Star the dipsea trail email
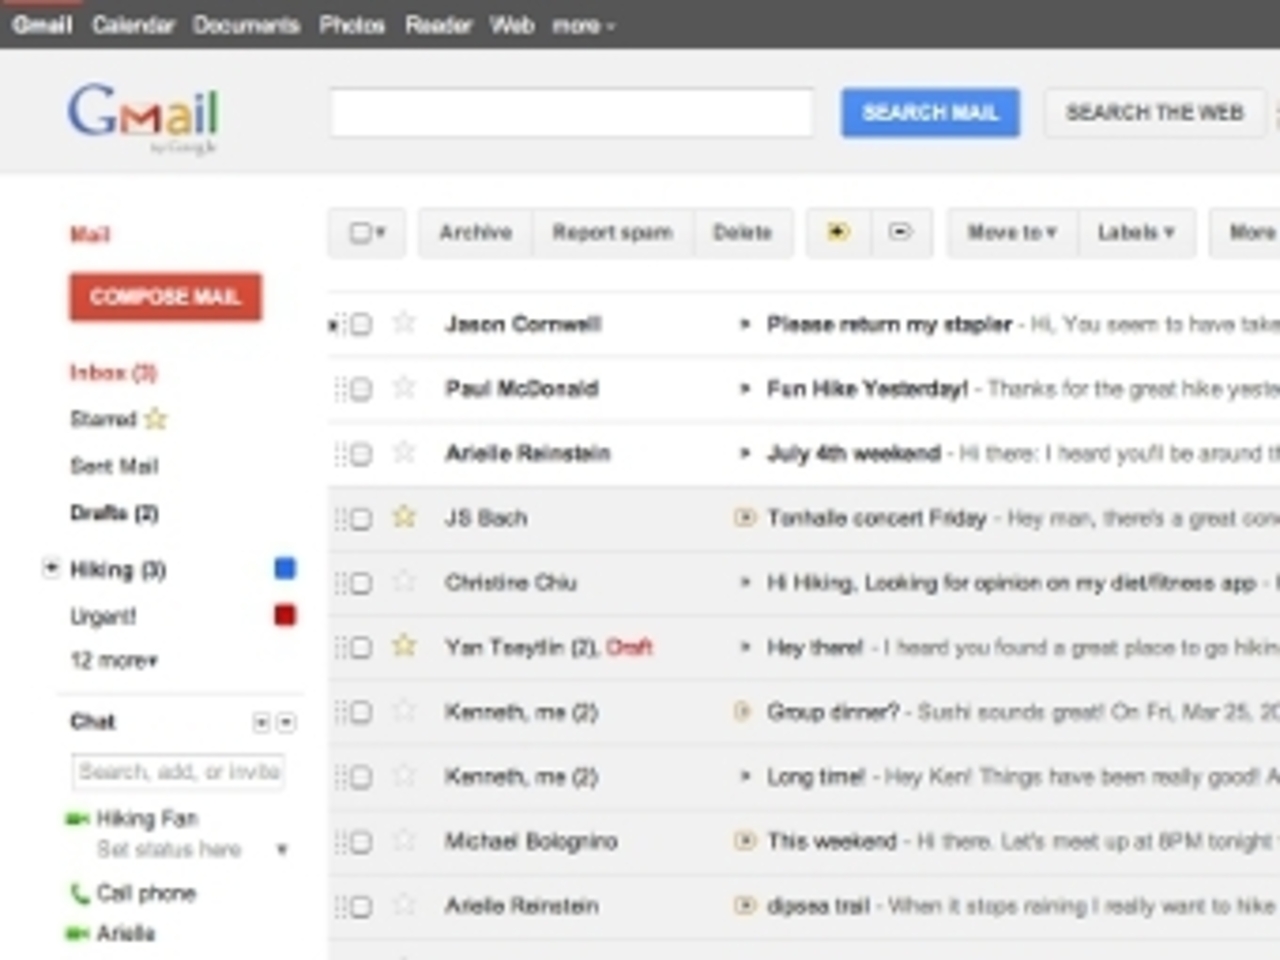Screen dimensions: 1280x960 [404, 905]
